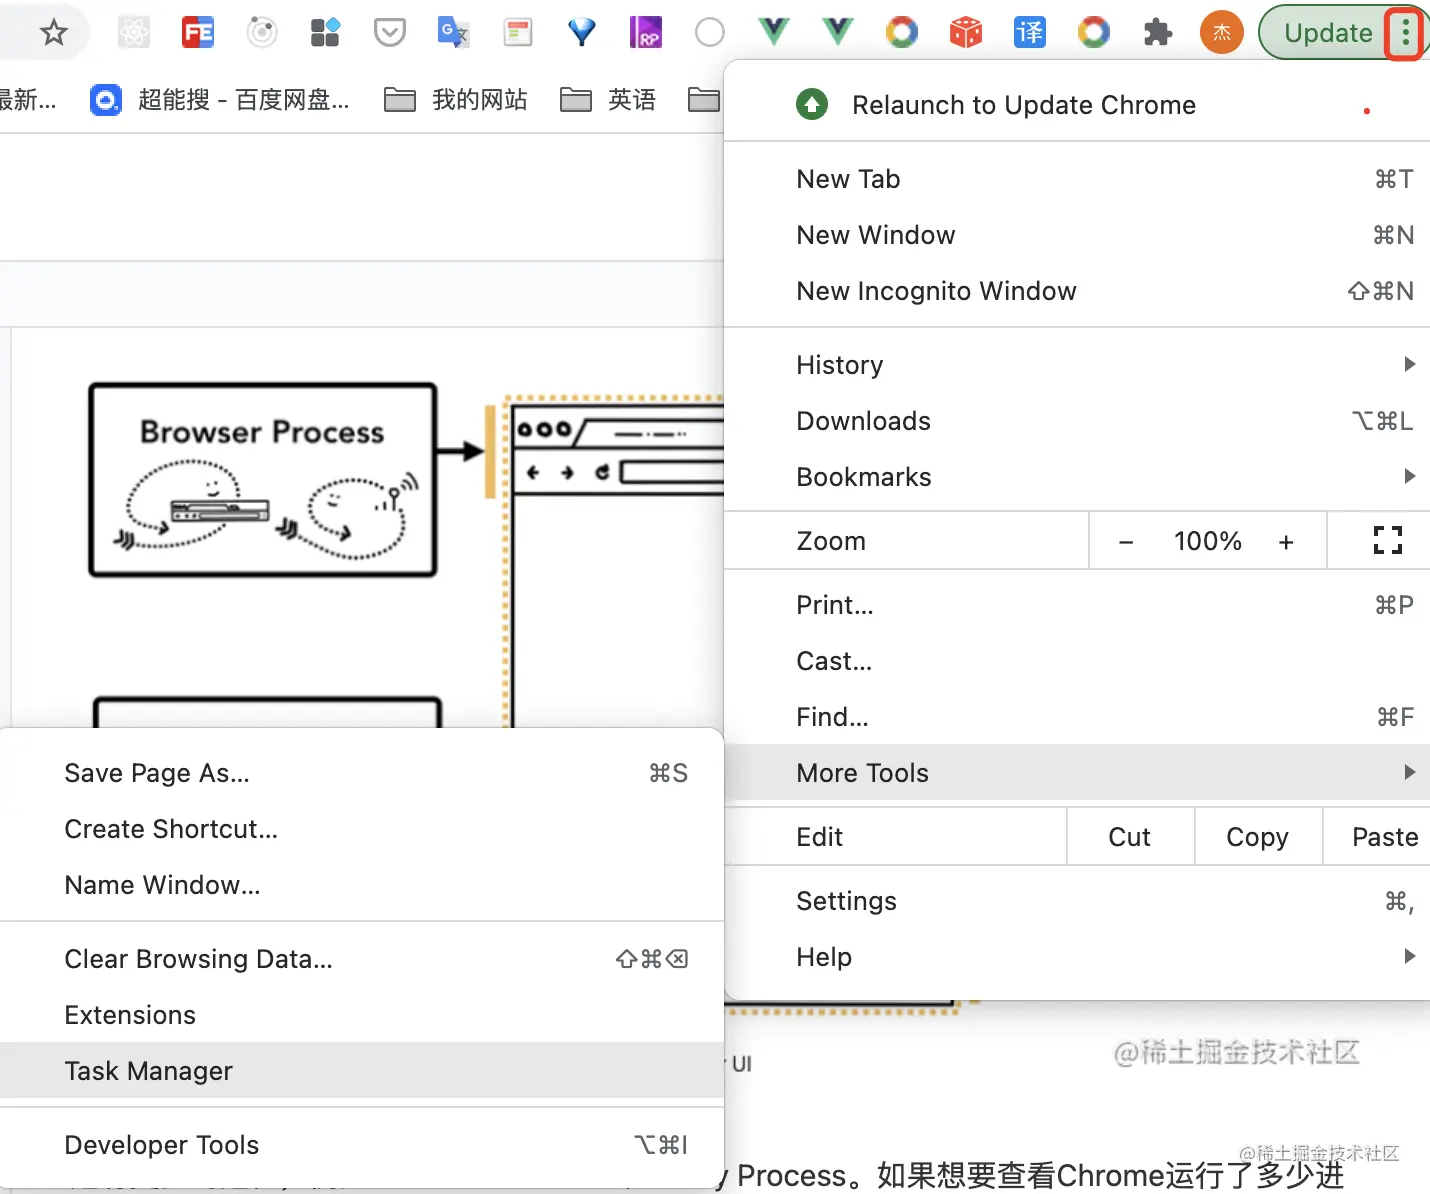Open Developer Tools from the submenu
This screenshot has height=1194, width=1430.
361,1145
